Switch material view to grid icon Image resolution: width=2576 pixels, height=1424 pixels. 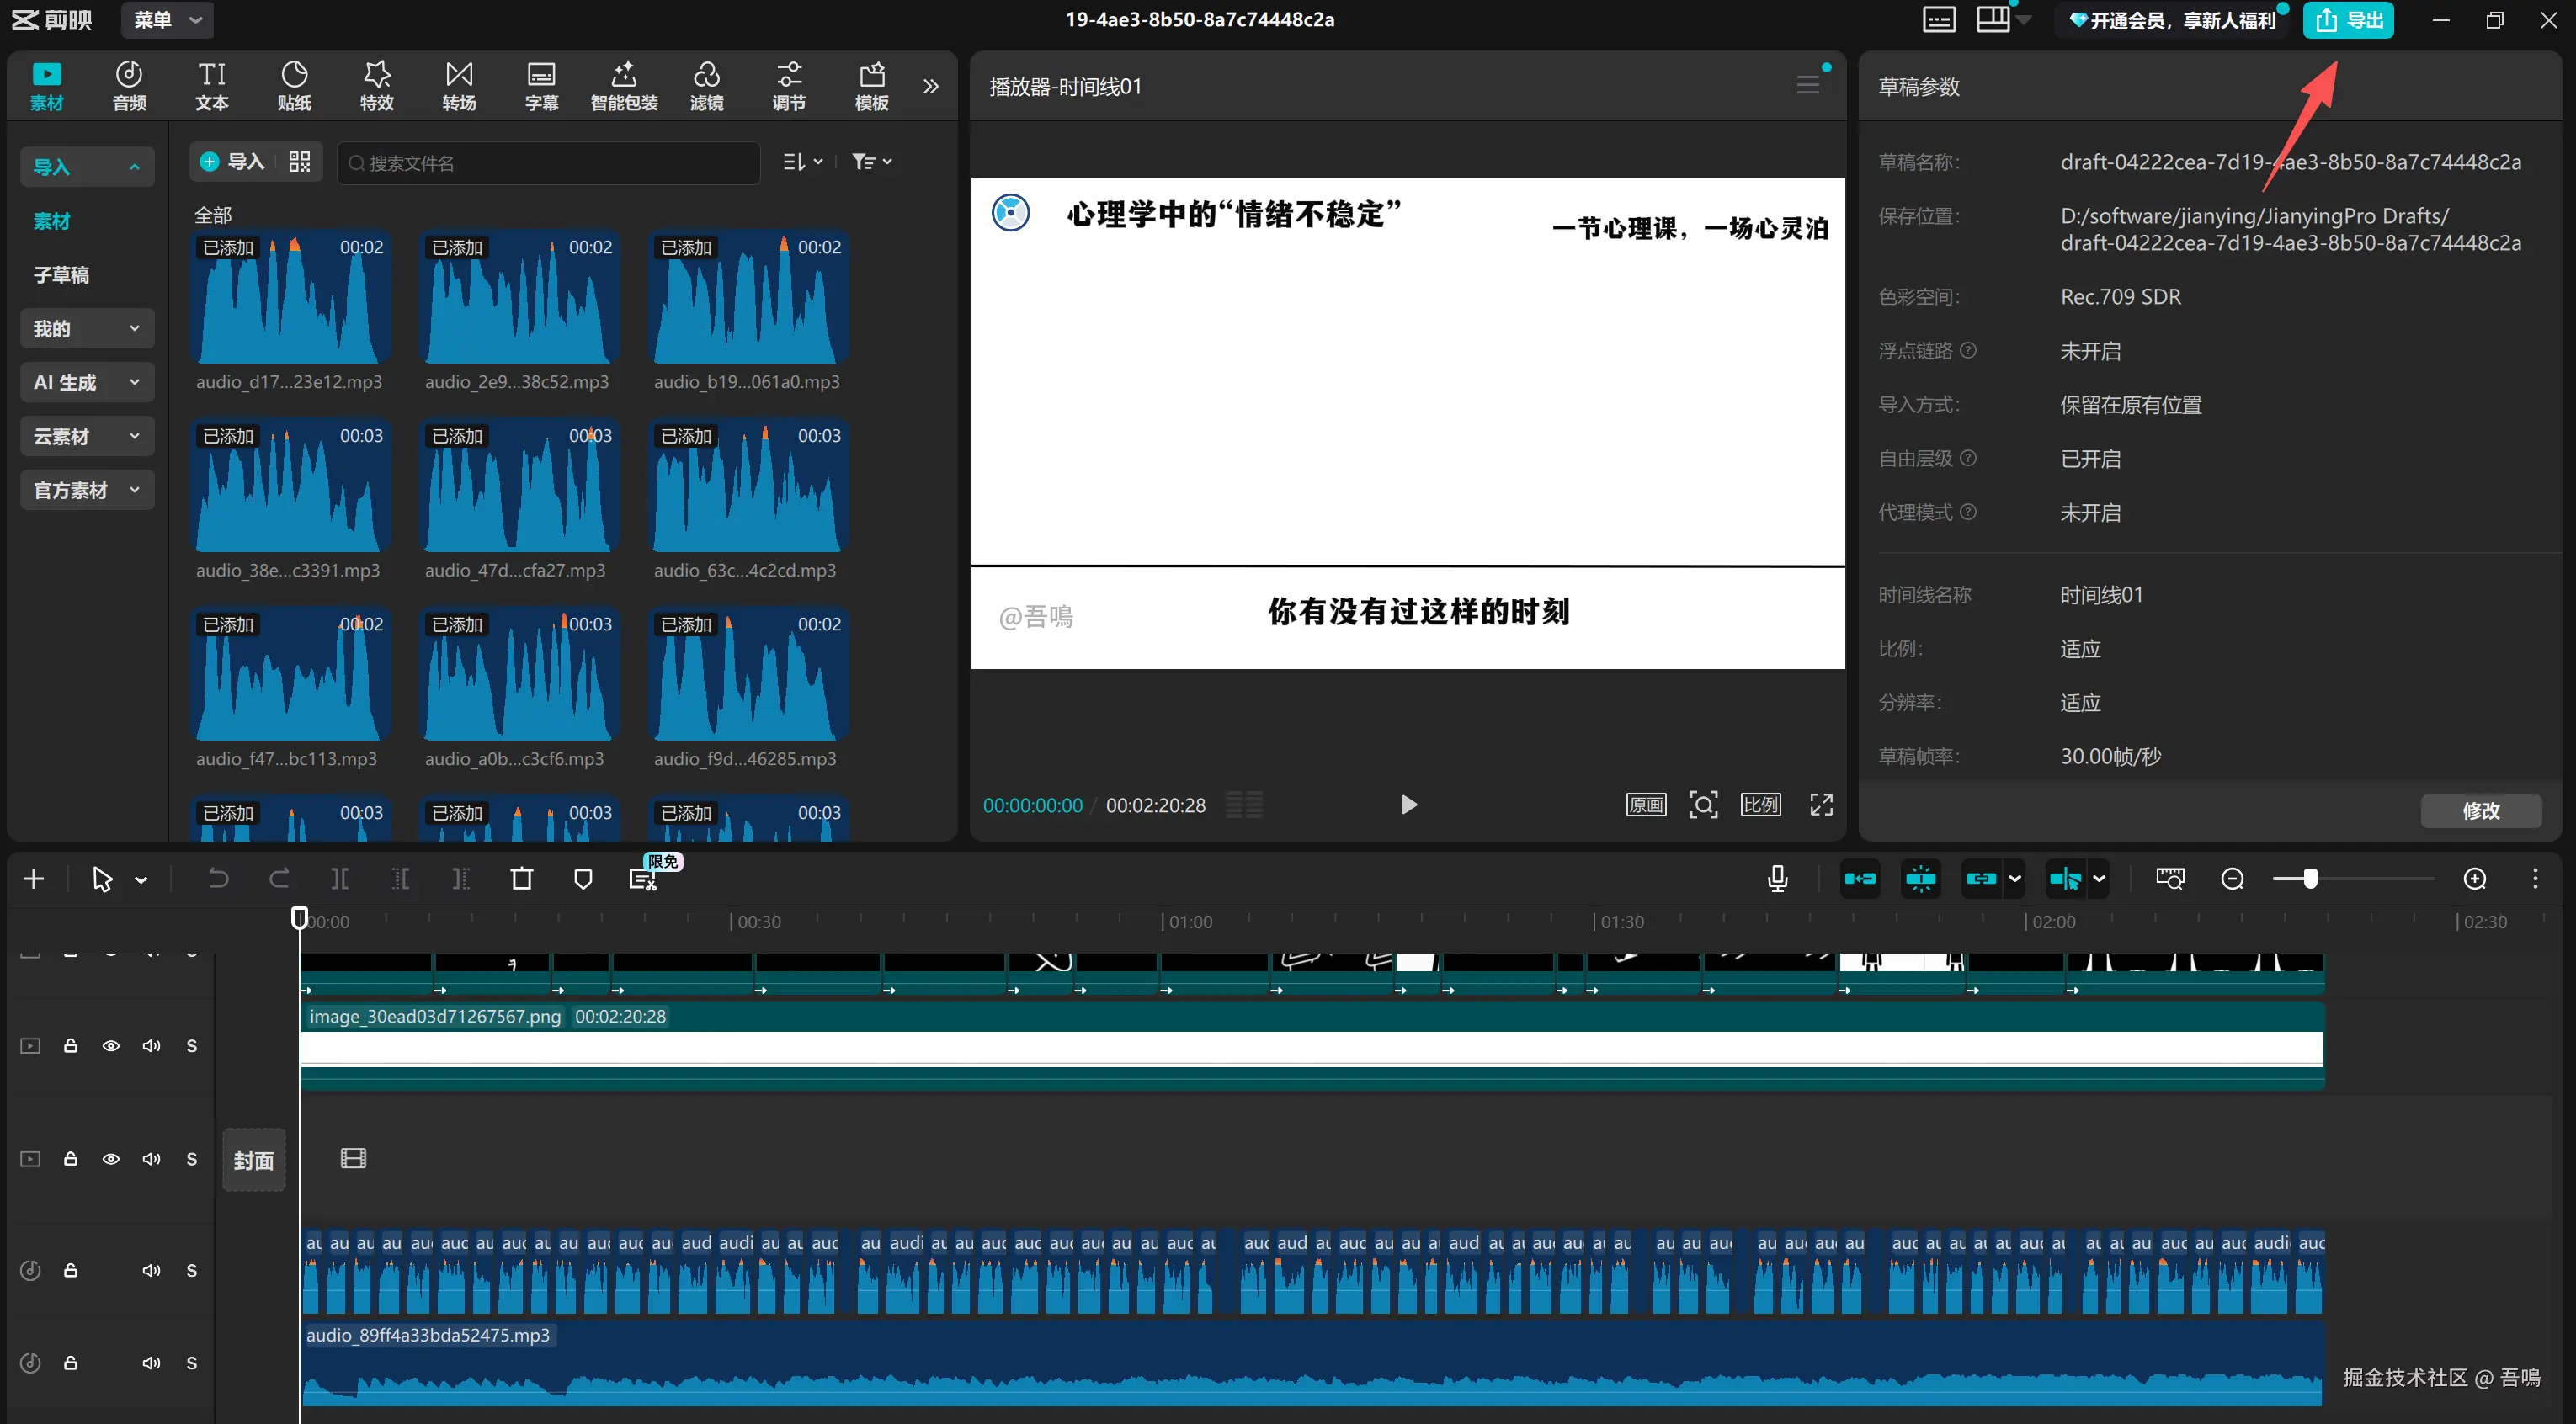coord(299,162)
